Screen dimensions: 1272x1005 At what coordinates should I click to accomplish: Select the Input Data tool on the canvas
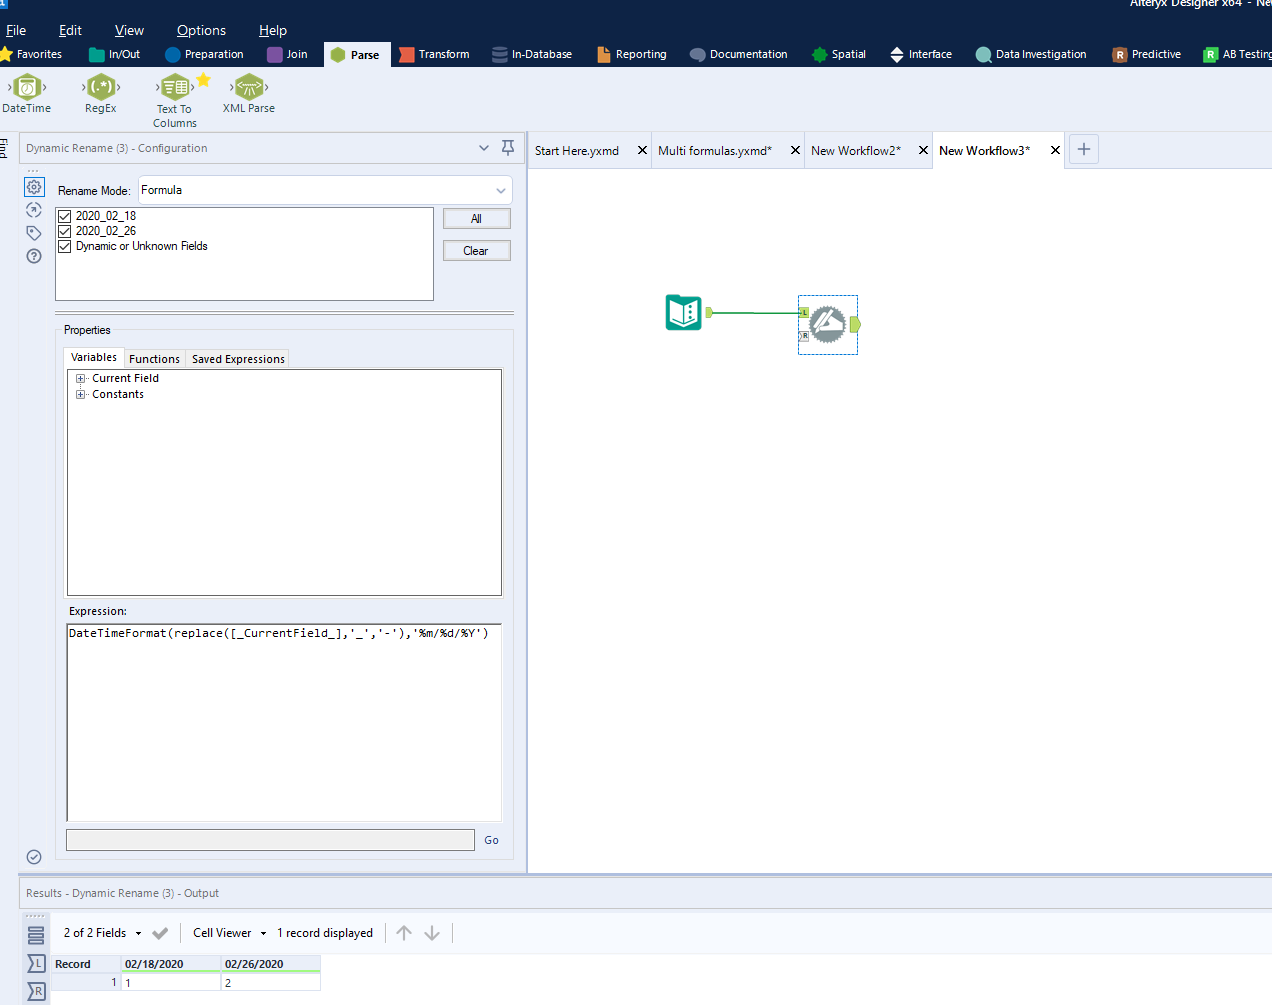(684, 312)
